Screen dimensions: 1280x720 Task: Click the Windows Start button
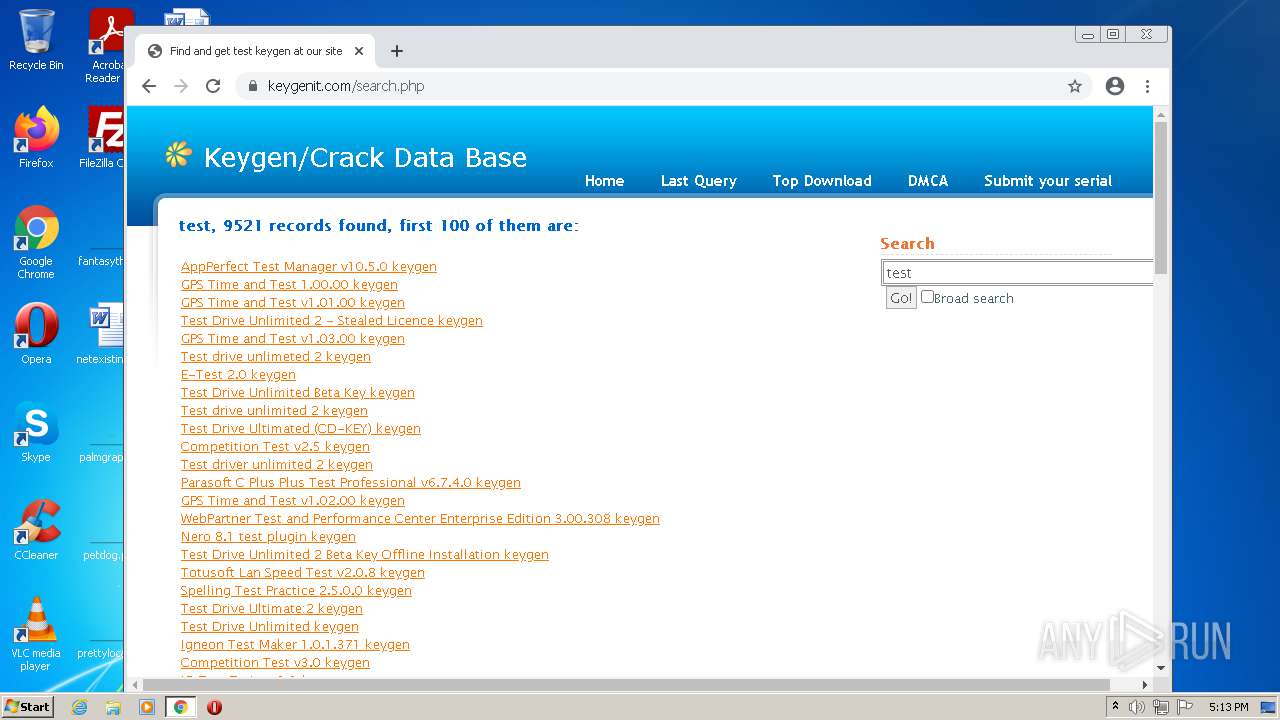[28, 706]
